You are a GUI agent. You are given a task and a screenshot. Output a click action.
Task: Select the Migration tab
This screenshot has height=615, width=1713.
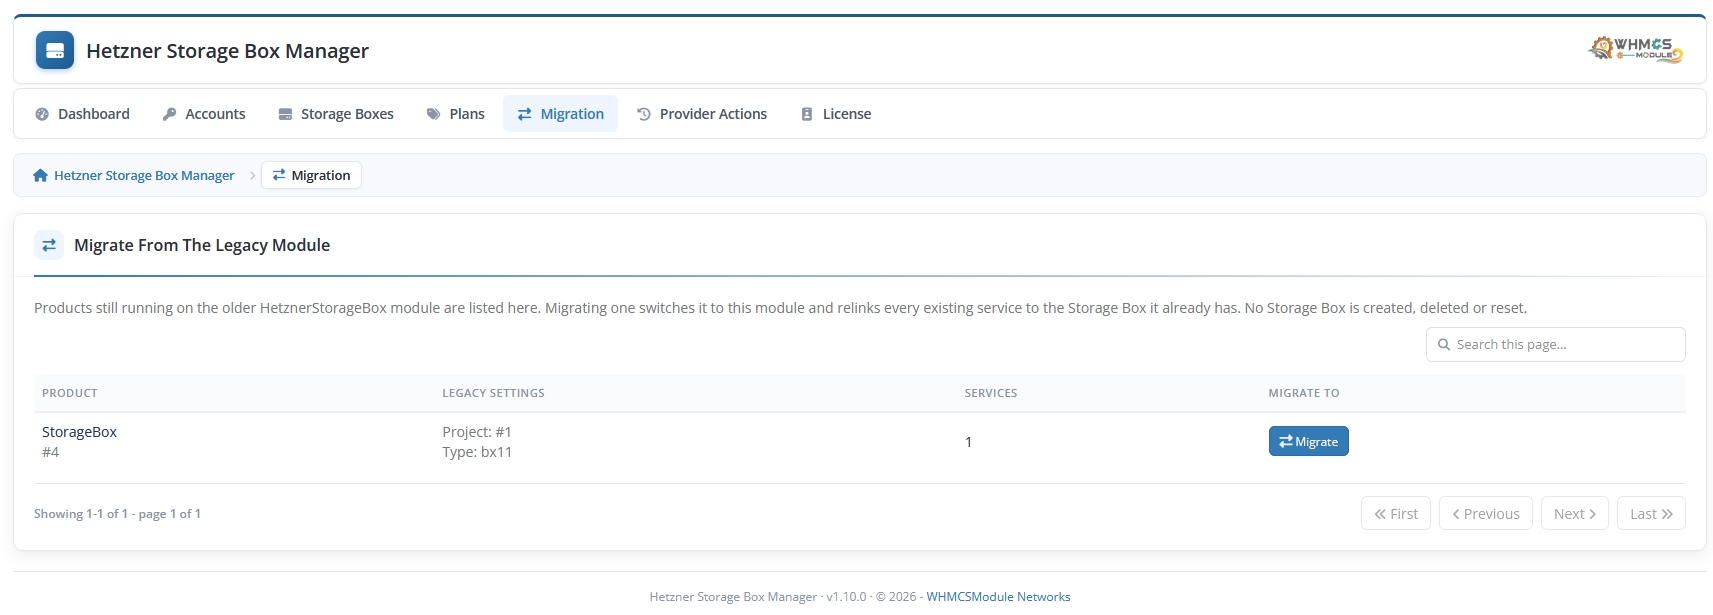tap(560, 114)
